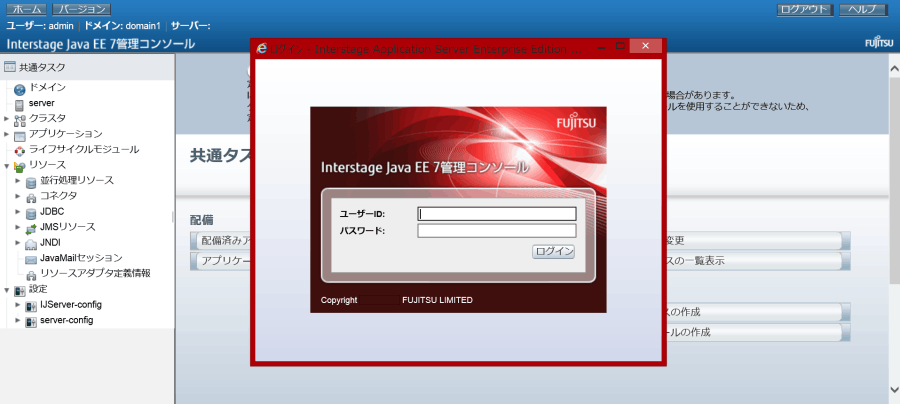Click the ログアウト button
The height and width of the screenshot is (404, 900).
pyautogui.click(x=805, y=9)
